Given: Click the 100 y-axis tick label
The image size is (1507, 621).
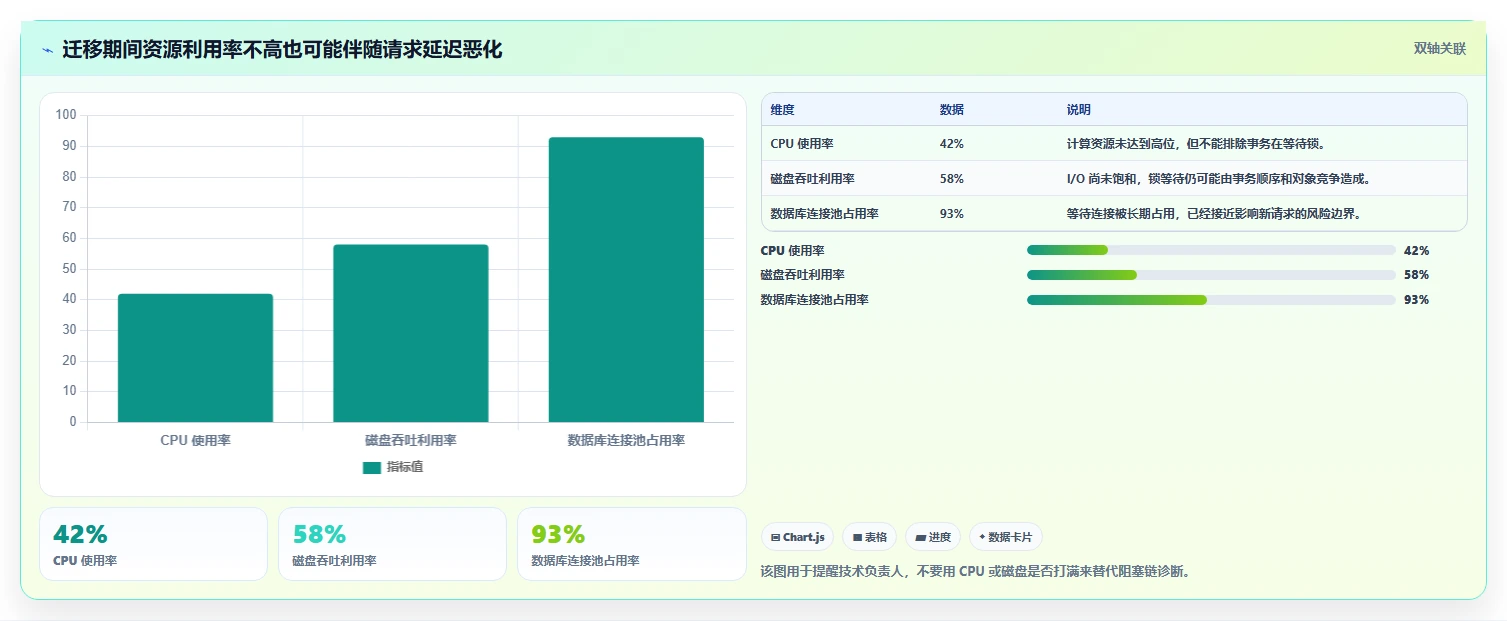Looking at the screenshot, I should coord(66,115).
